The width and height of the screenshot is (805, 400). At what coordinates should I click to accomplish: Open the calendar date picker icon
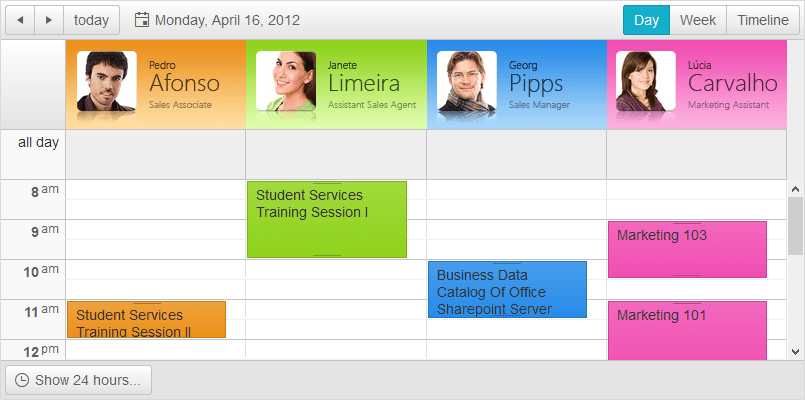point(142,20)
